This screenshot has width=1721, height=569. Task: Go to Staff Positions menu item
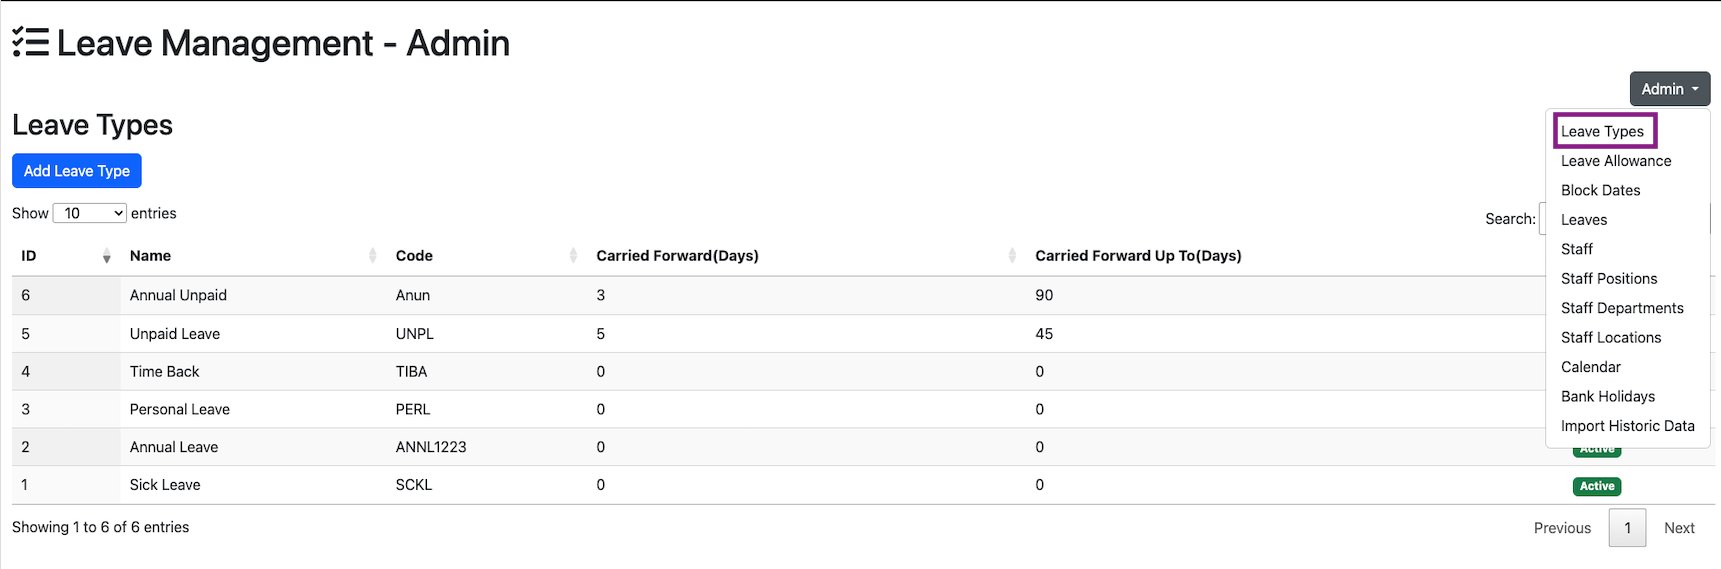pos(1609,279)
